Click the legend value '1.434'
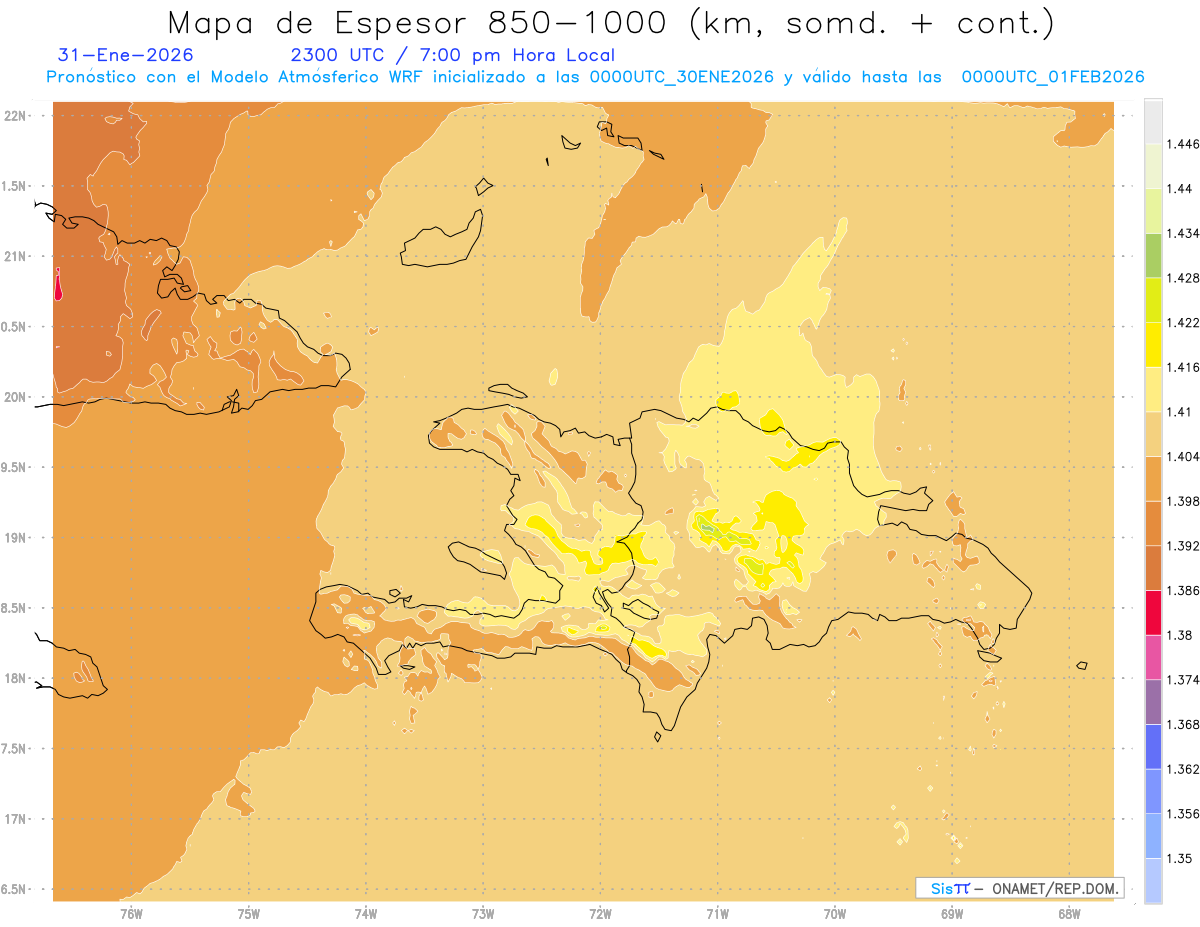 pyautogui.click(x=1185, y=233)
